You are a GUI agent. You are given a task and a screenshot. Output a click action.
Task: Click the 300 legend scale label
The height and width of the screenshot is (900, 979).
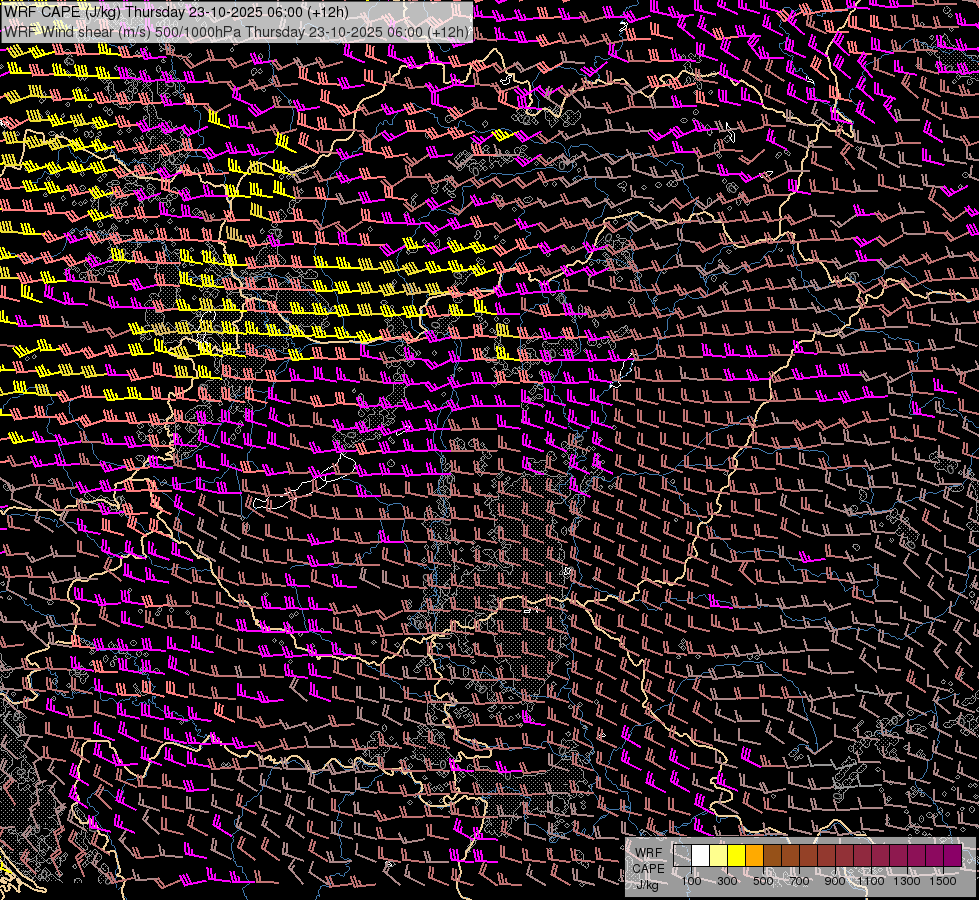727,881
